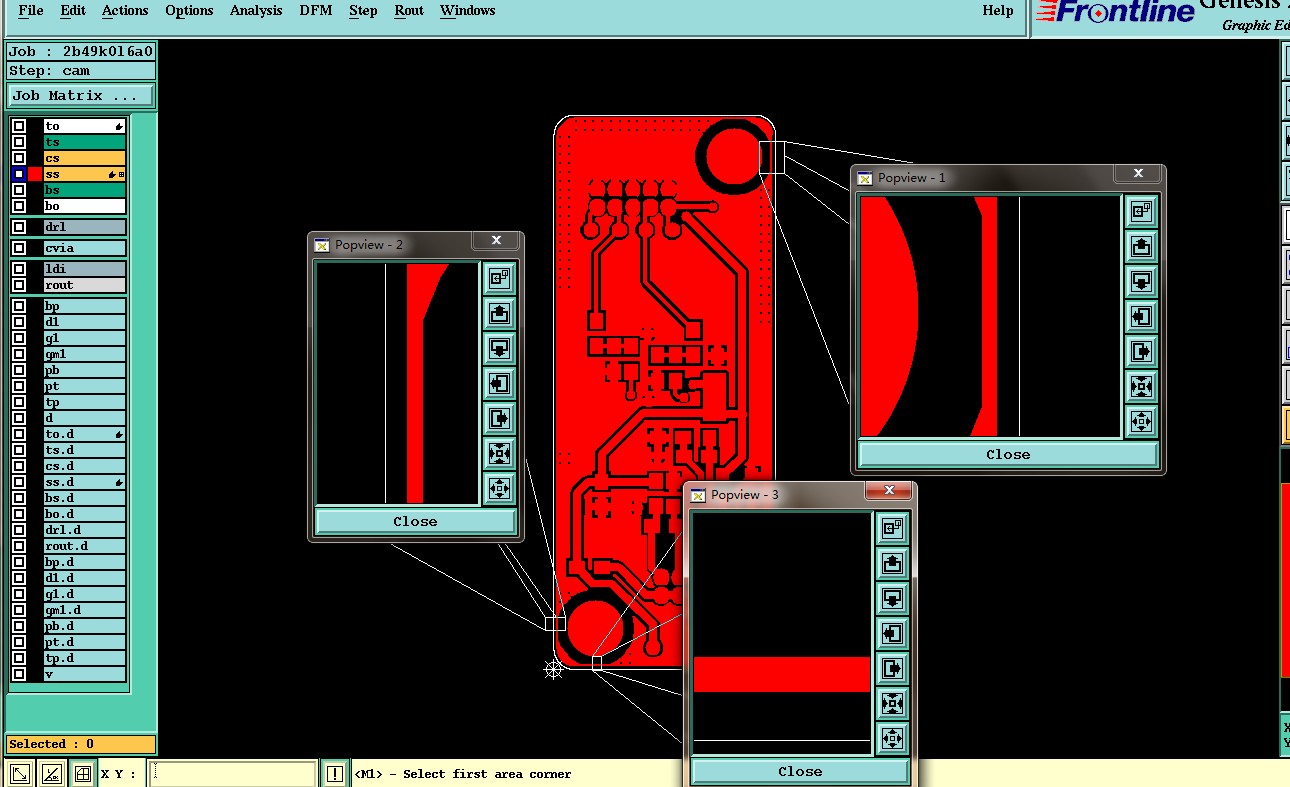Click inside the X Y coordinate input field

(x=233, y=774)
